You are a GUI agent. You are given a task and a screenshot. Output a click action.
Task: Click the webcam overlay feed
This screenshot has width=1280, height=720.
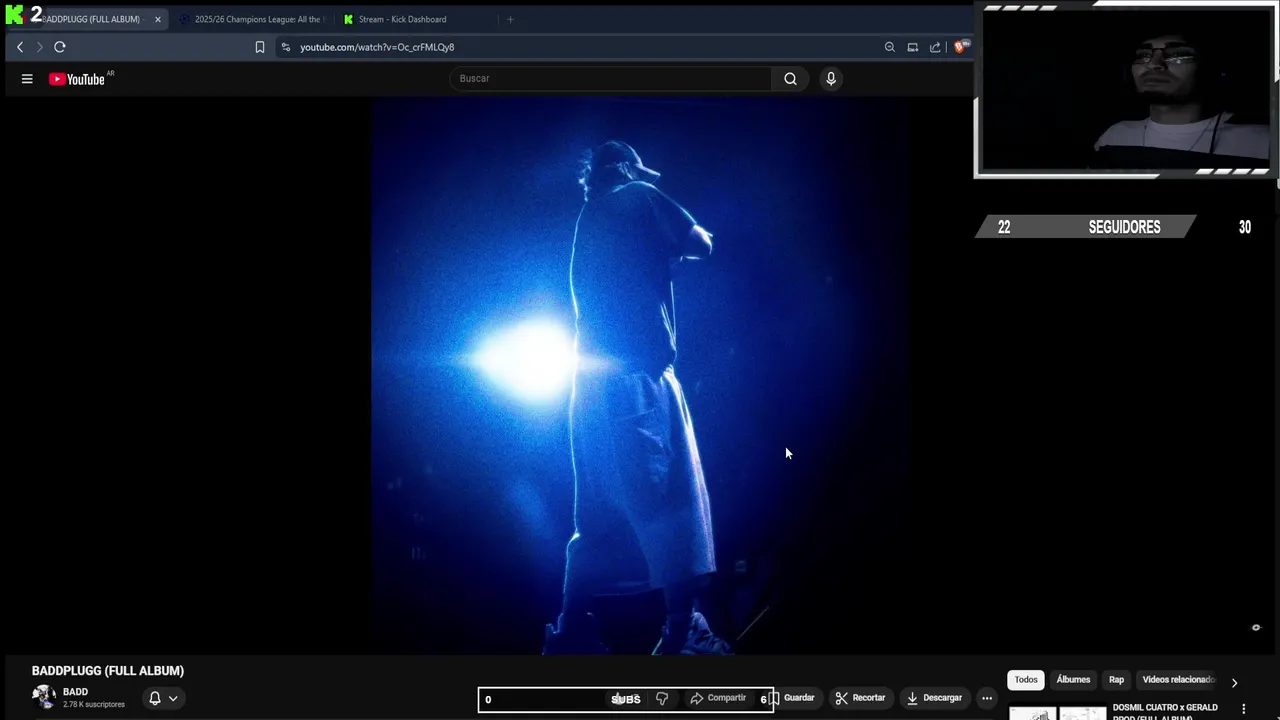(1126, 90)
